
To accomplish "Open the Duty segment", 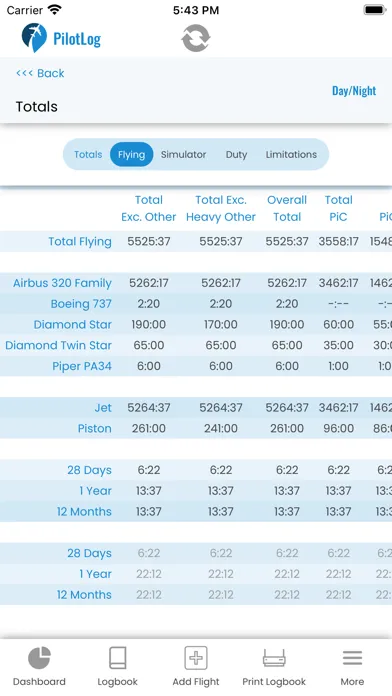I will [236, 154].
